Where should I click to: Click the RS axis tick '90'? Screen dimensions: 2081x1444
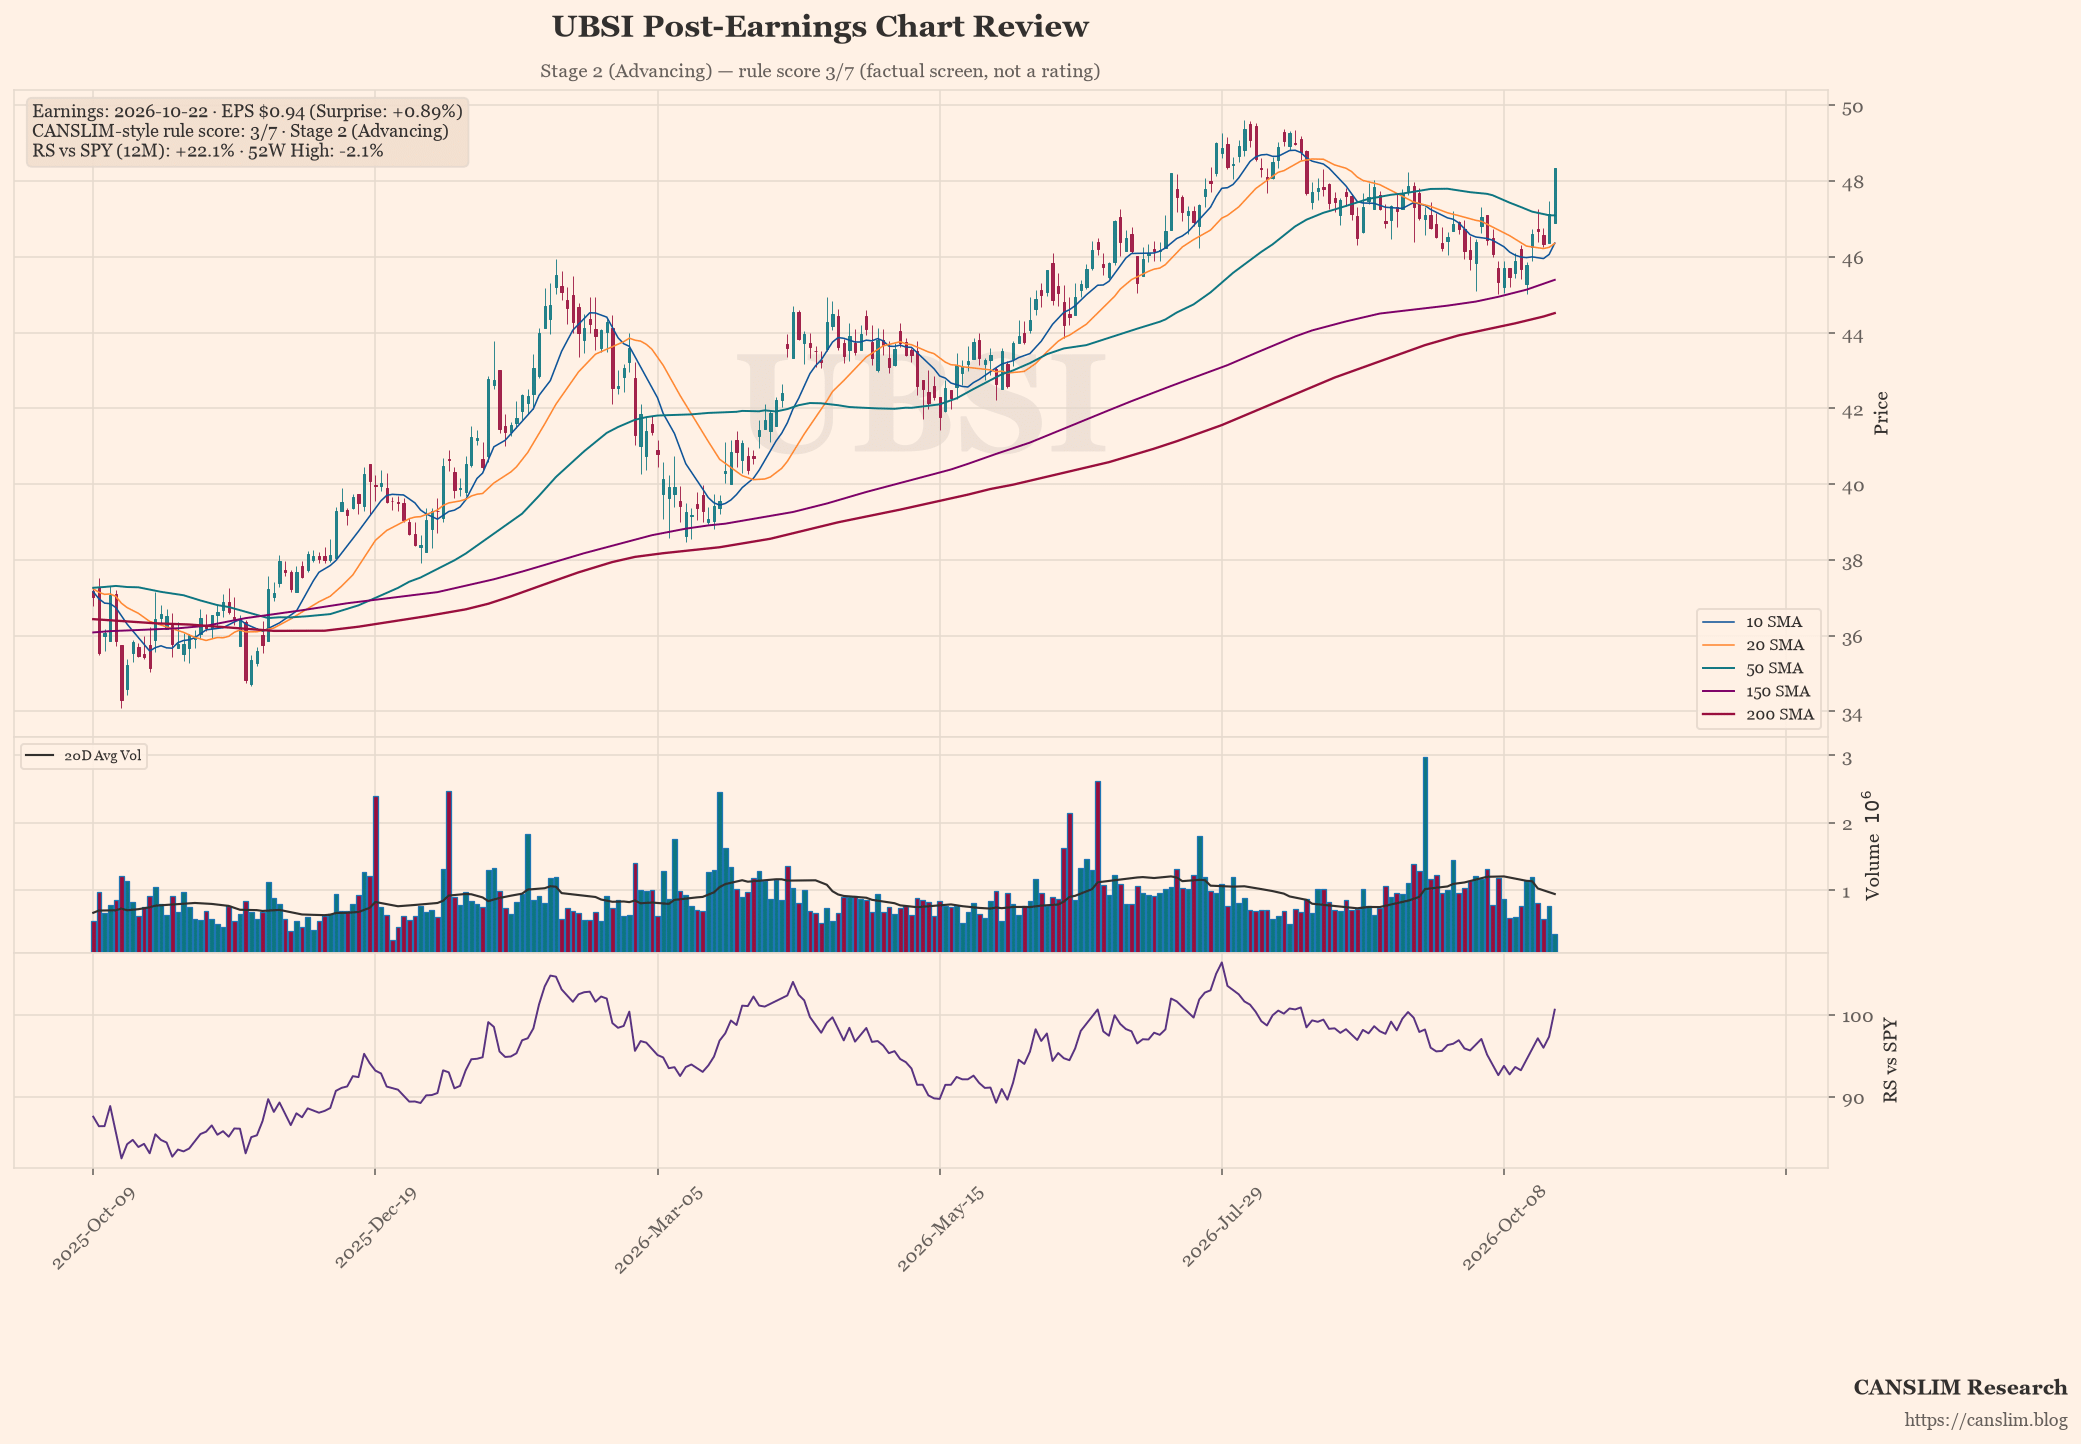1851,1098
